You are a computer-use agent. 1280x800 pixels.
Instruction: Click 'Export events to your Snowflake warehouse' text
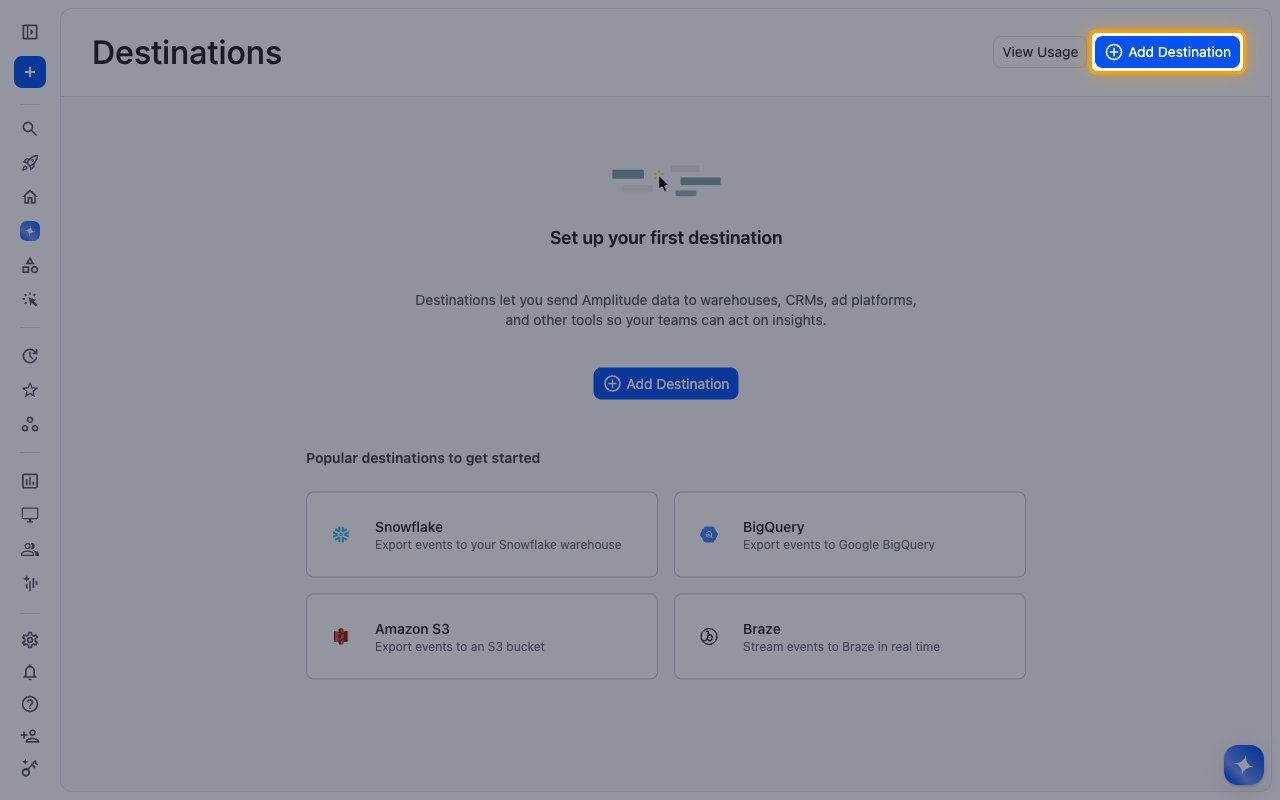pos(498,545)
